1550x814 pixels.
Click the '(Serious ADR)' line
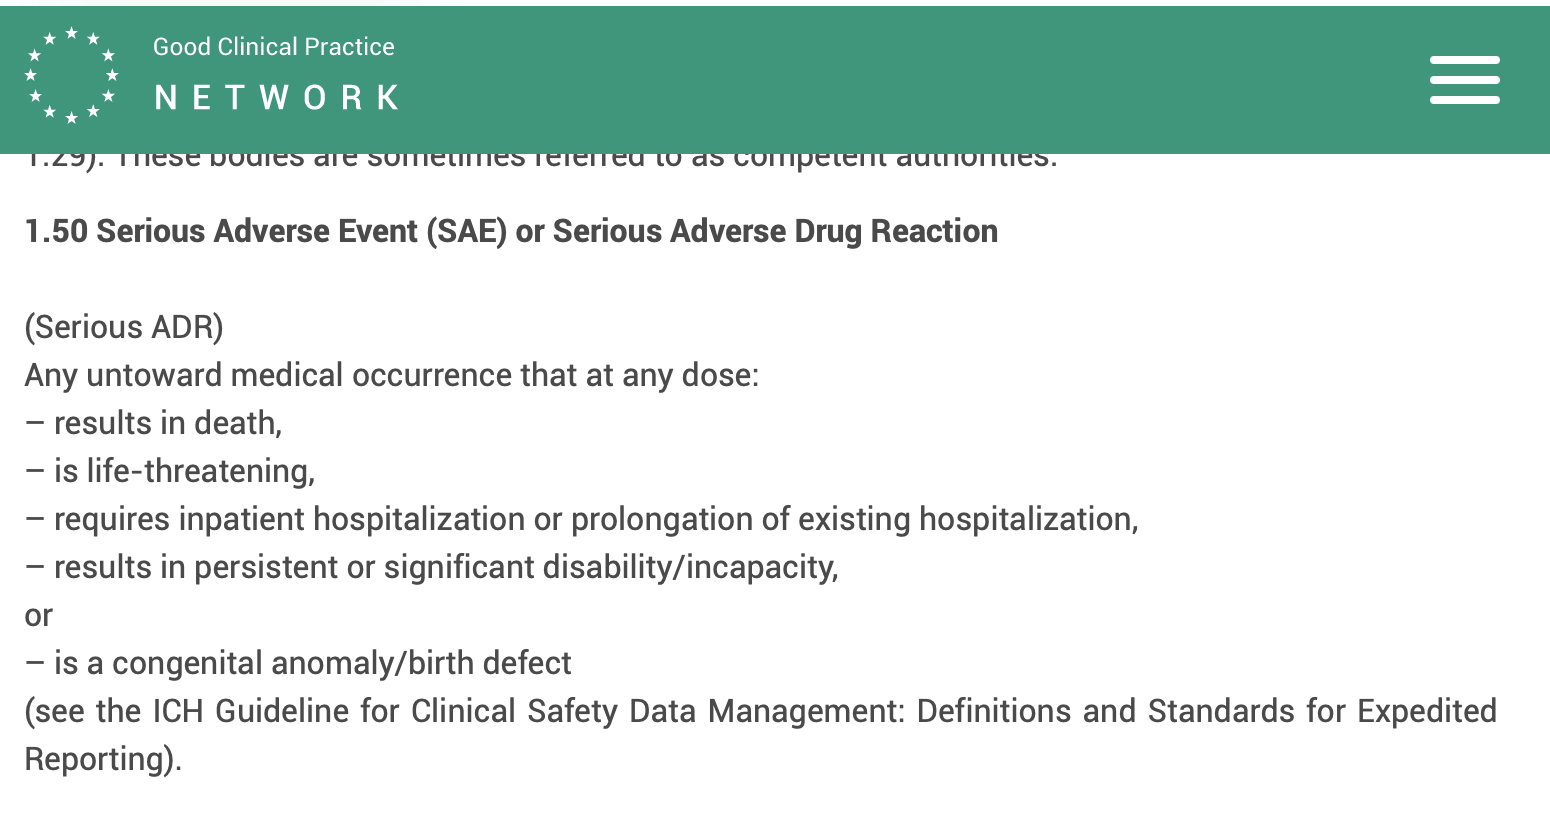(124, 327)
